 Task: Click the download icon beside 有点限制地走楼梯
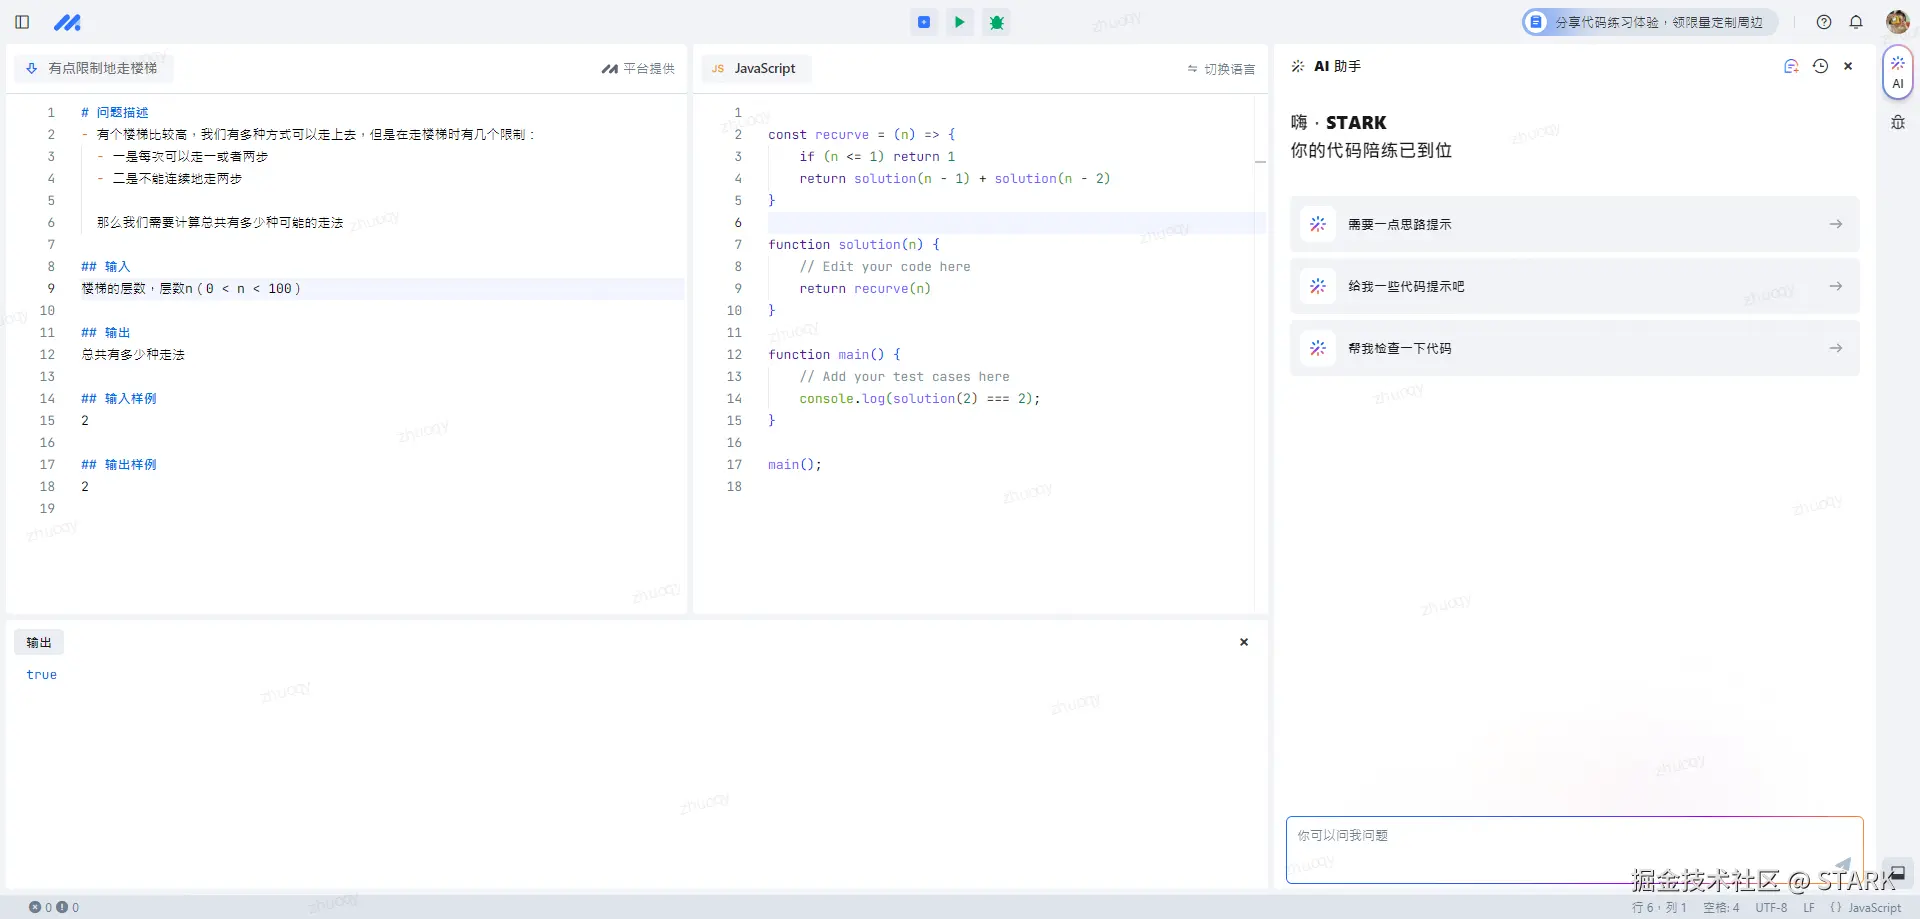(30, 68)
